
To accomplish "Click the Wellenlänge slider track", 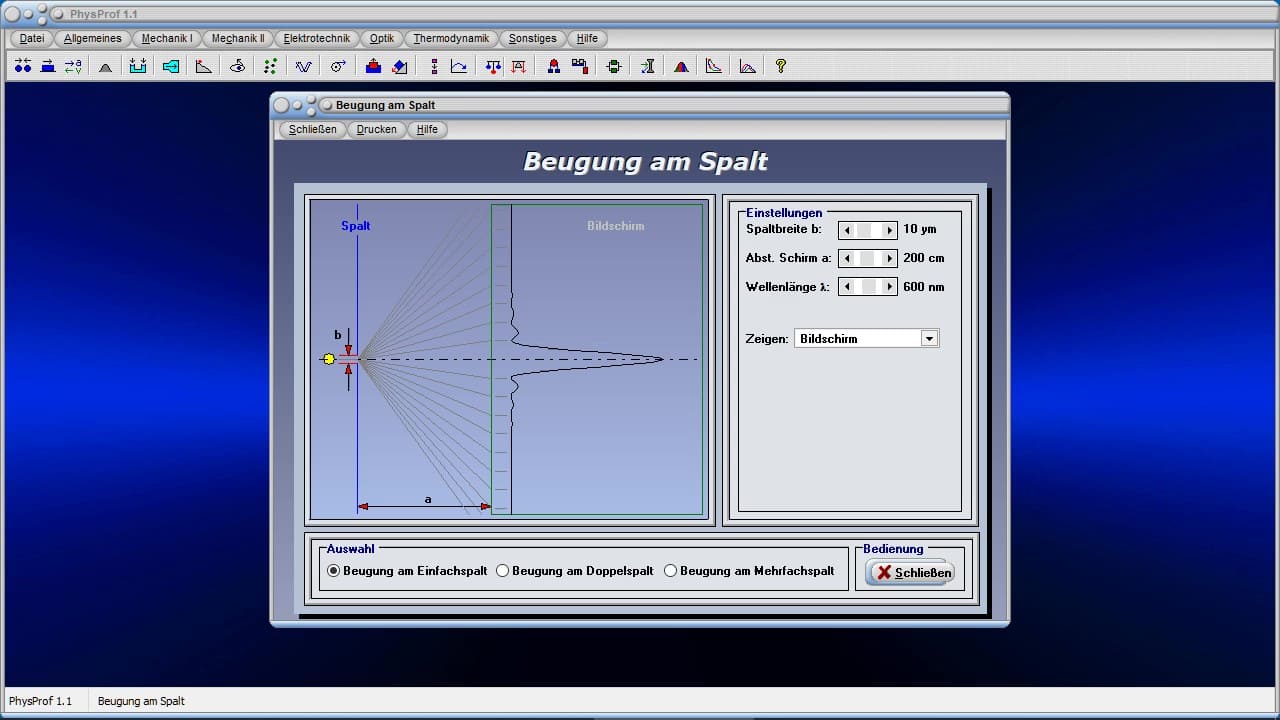I will click(868, 287).
